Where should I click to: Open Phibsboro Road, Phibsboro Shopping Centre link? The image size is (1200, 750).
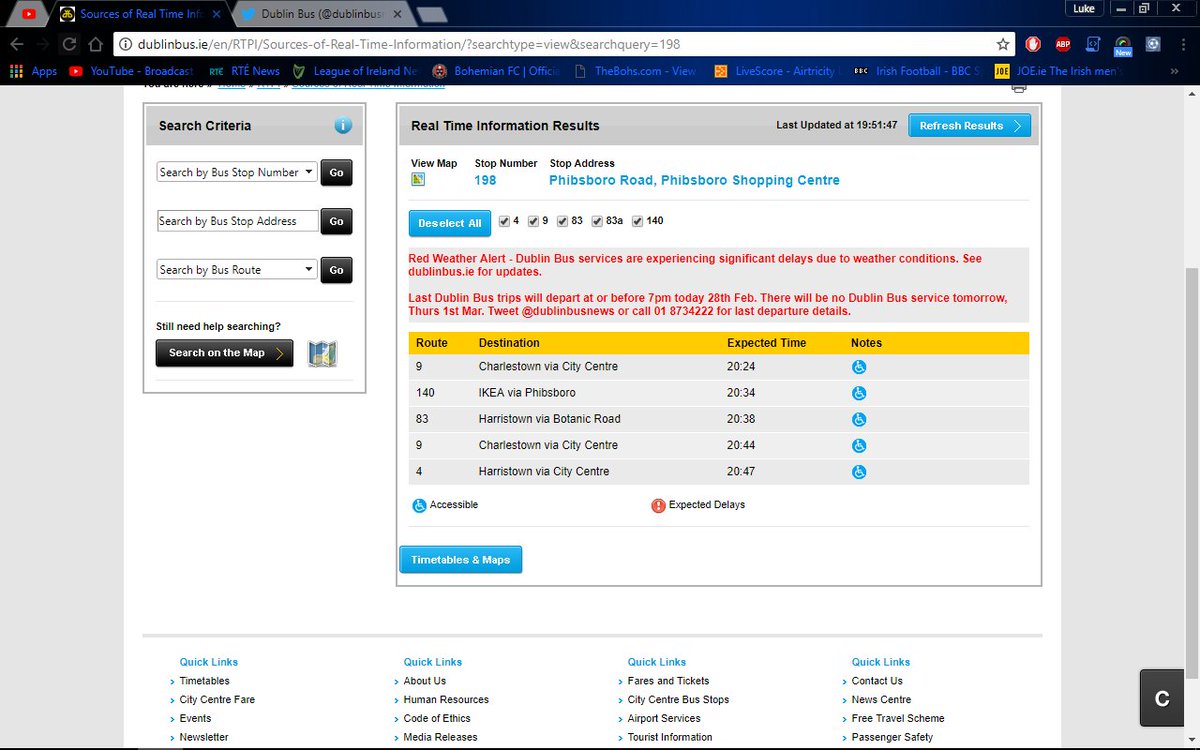pyautogui.click(x=694, y=181)
